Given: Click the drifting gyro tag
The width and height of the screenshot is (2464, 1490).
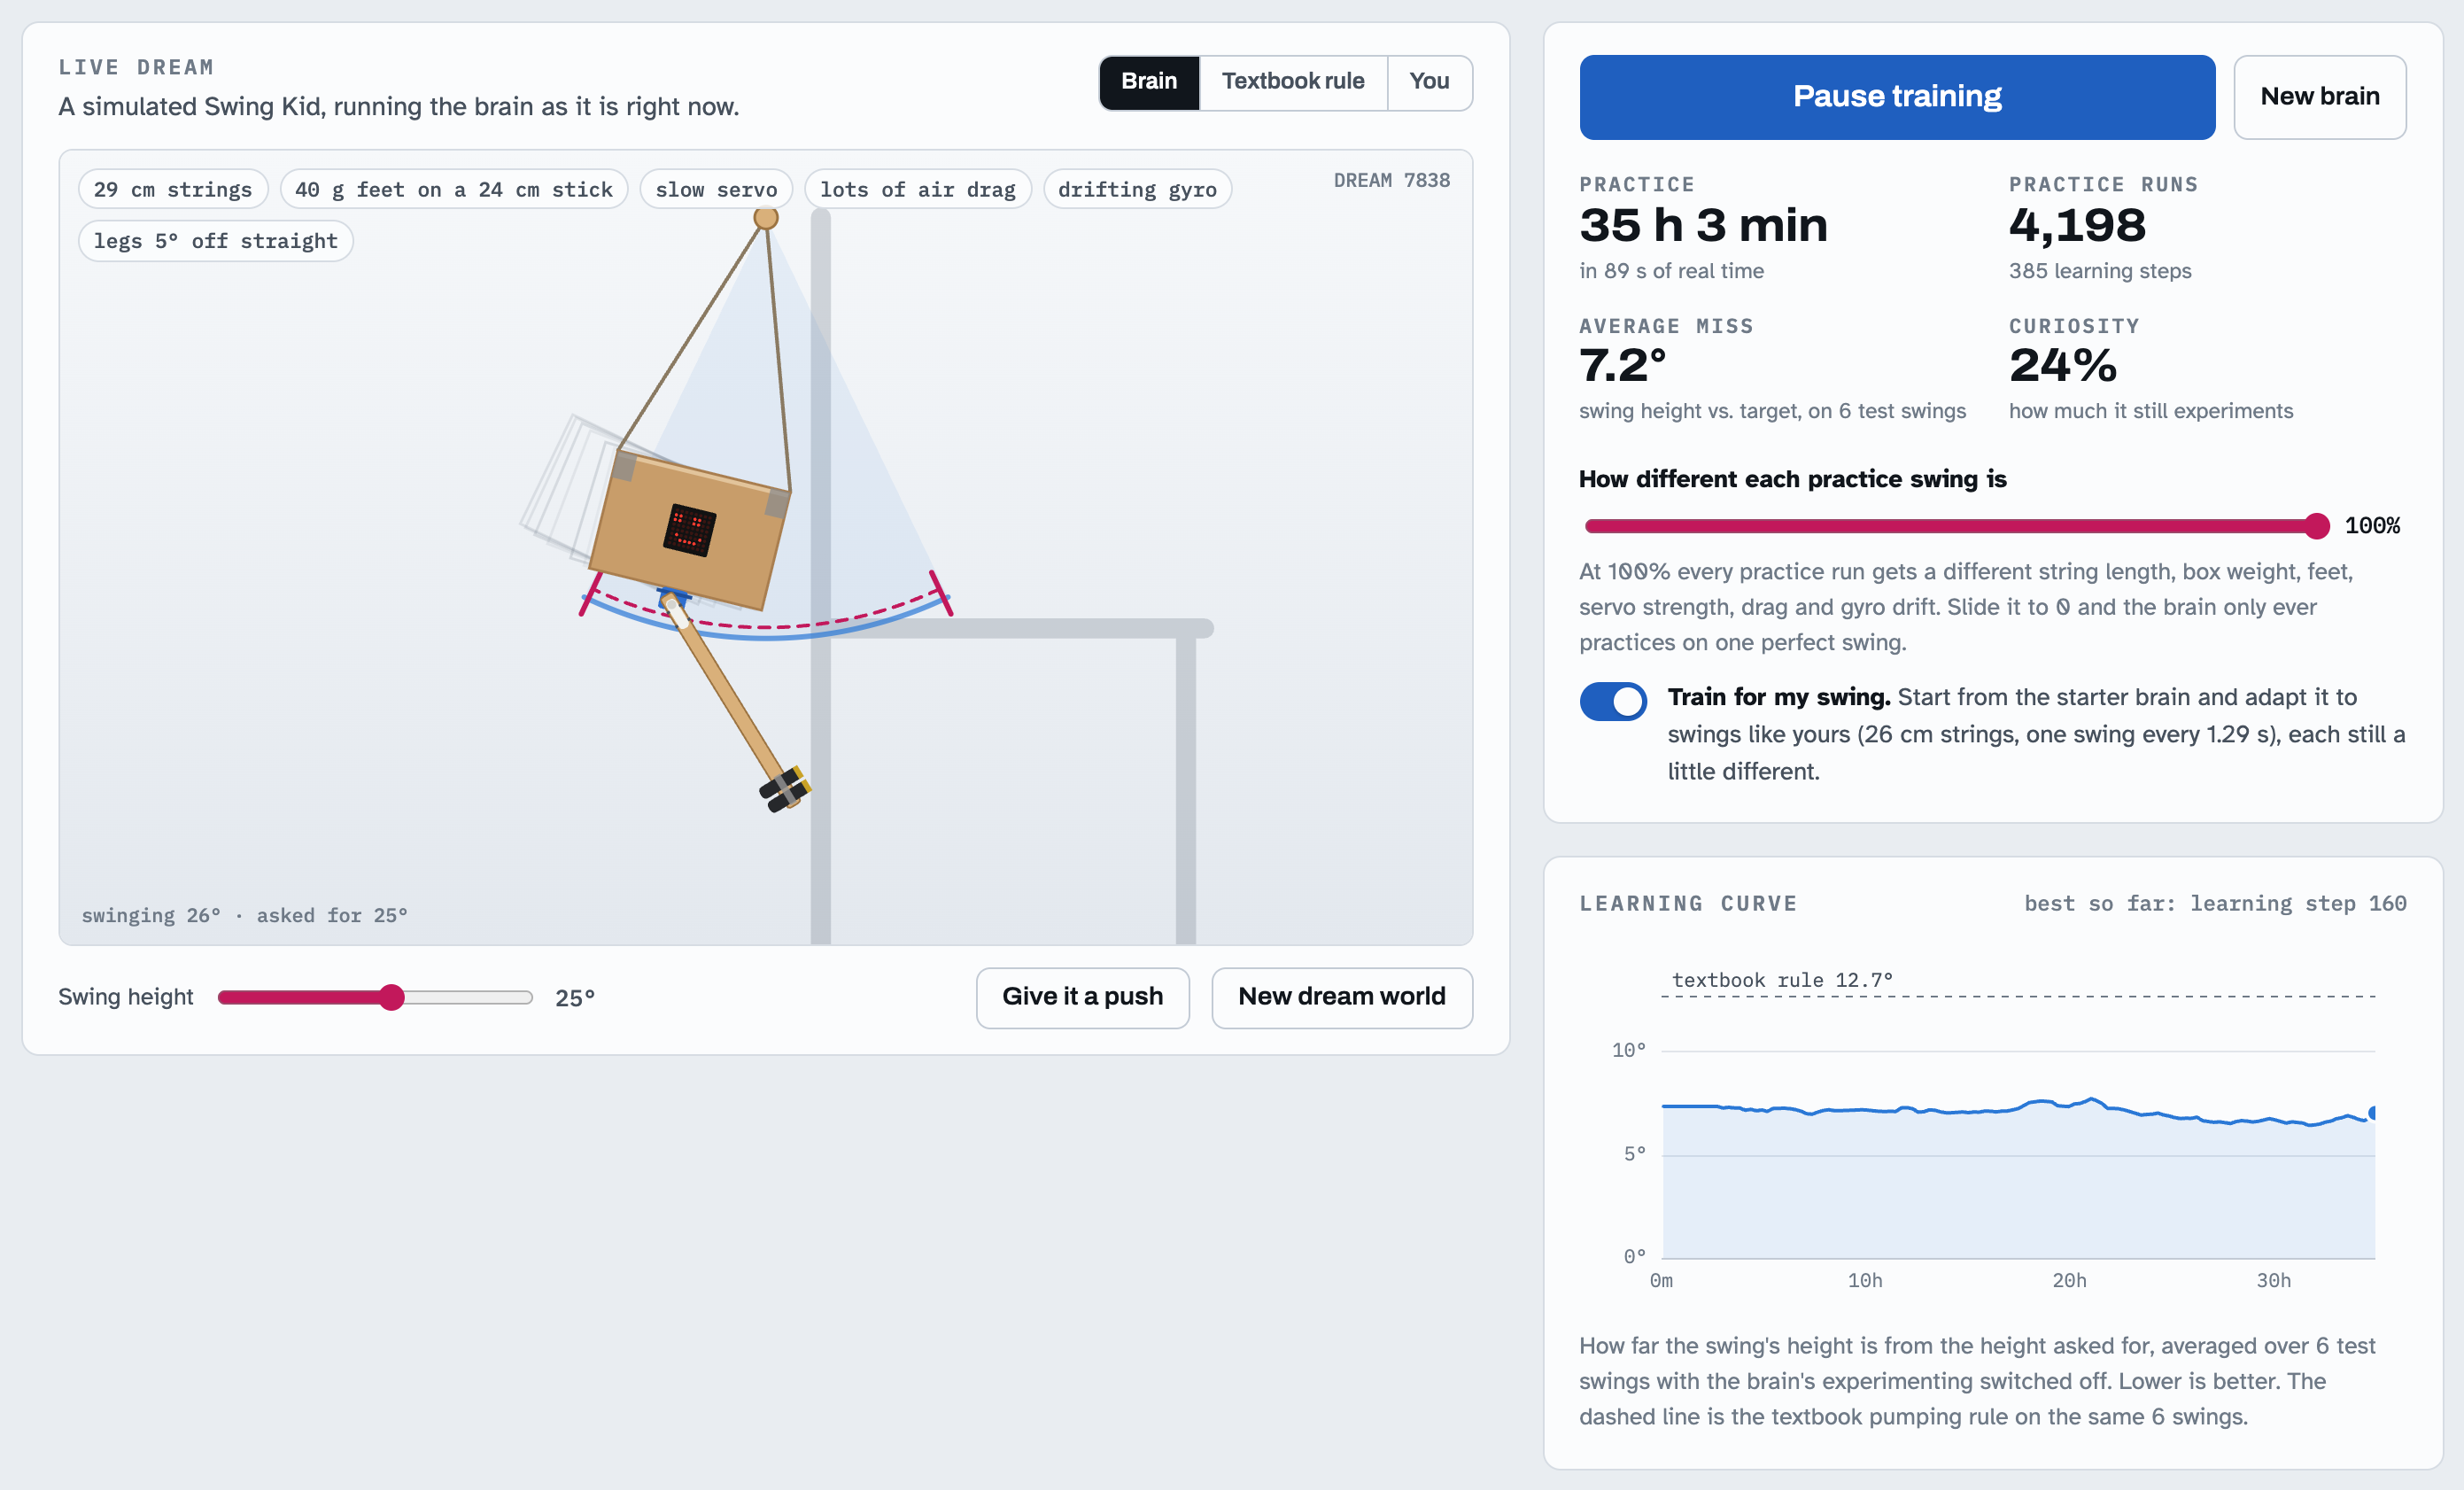Looking at the screenshot, I should (x=1137, y=189).
